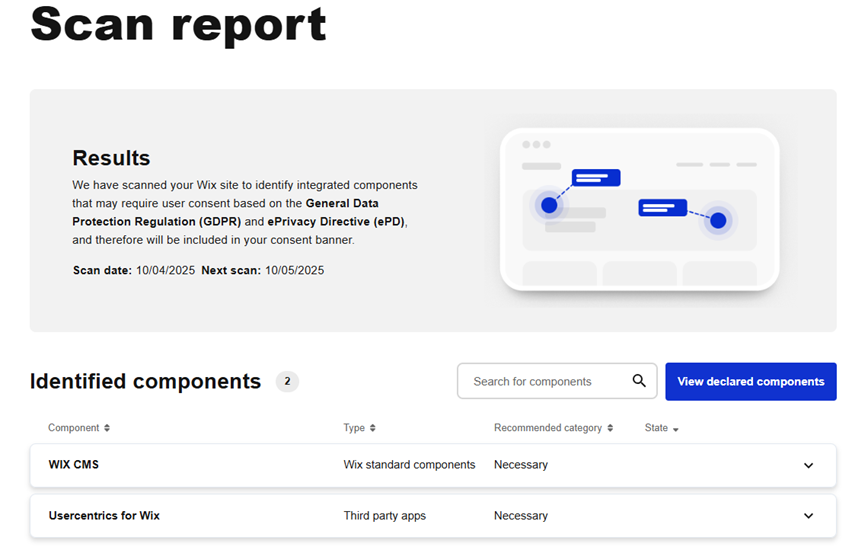The width and height of the screenshot is (868, 550).
Task: Click the Identified components heading
Action: click(146, 382)
